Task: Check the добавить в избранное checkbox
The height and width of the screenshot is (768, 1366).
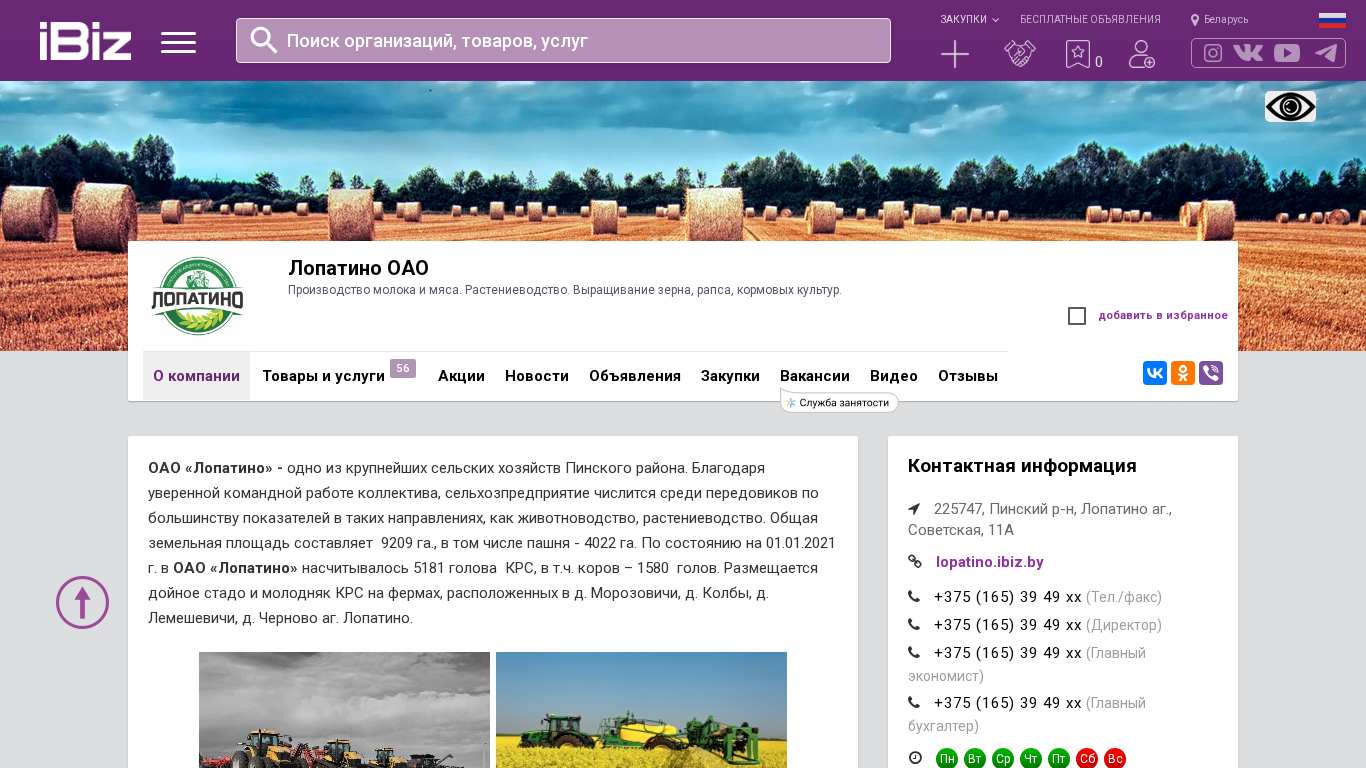Action: click(x=1077, y=316)
